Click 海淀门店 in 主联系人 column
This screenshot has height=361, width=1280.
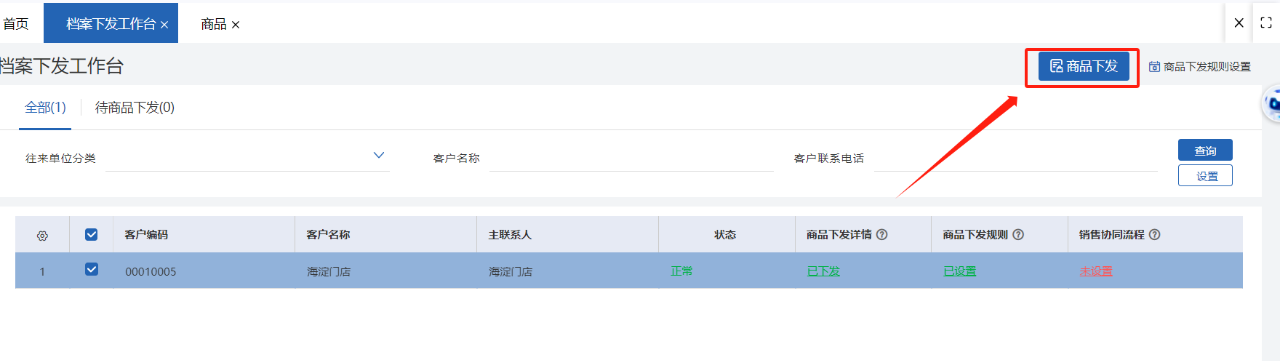(510, 271)
